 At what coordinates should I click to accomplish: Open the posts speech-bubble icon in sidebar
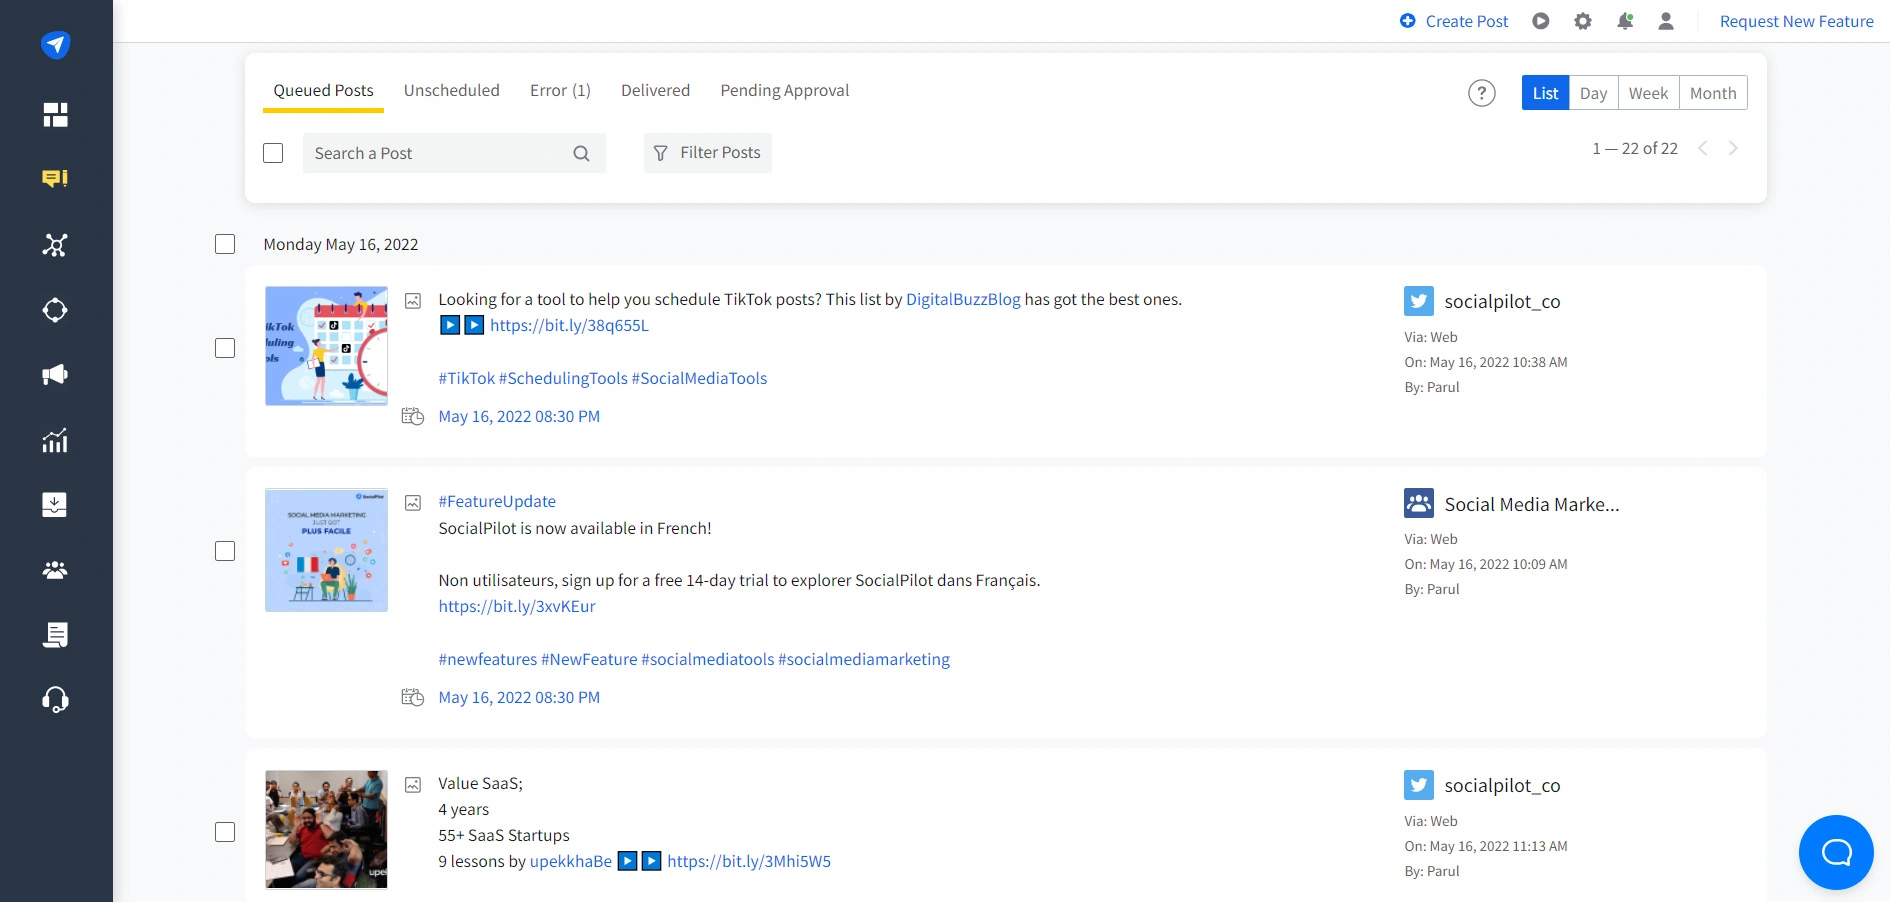coord(55,179)
